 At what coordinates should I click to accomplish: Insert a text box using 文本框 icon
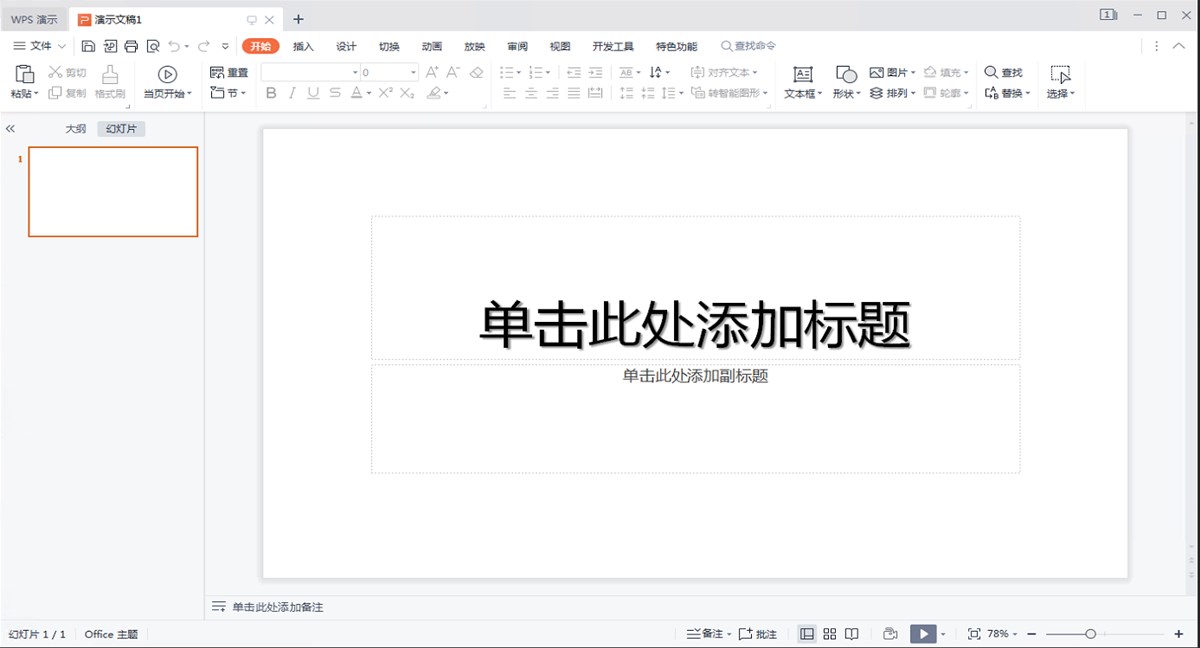[x=802, y=74]
